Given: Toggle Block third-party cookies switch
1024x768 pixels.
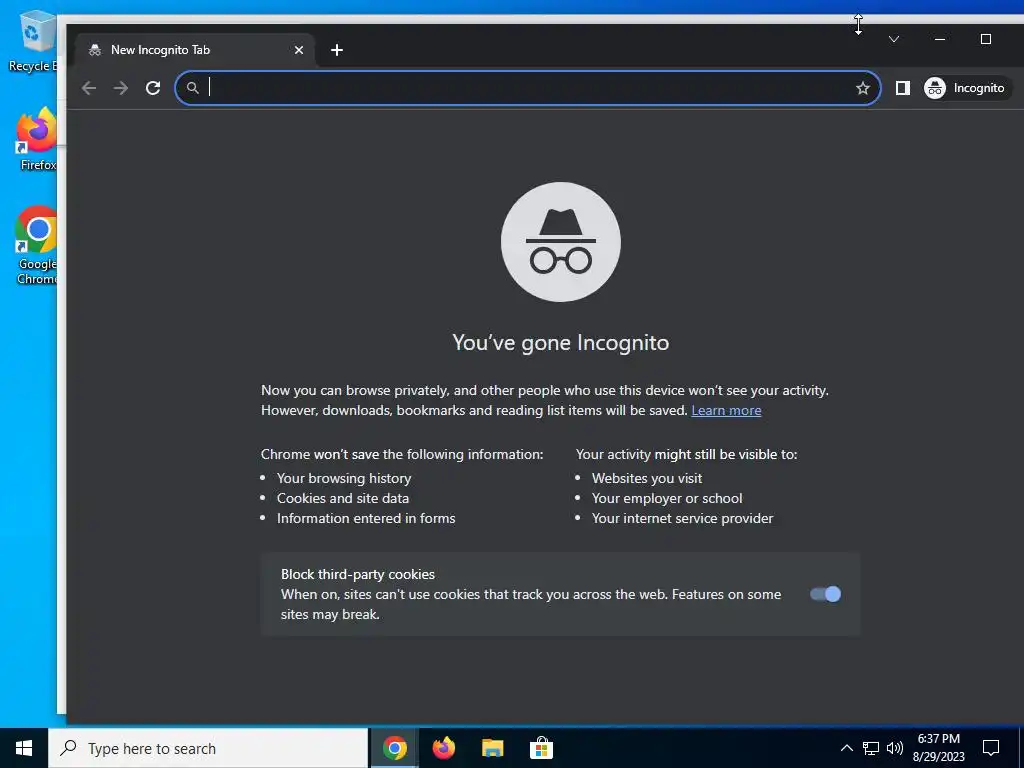Looking at the screenshot, I should point(825,594).
